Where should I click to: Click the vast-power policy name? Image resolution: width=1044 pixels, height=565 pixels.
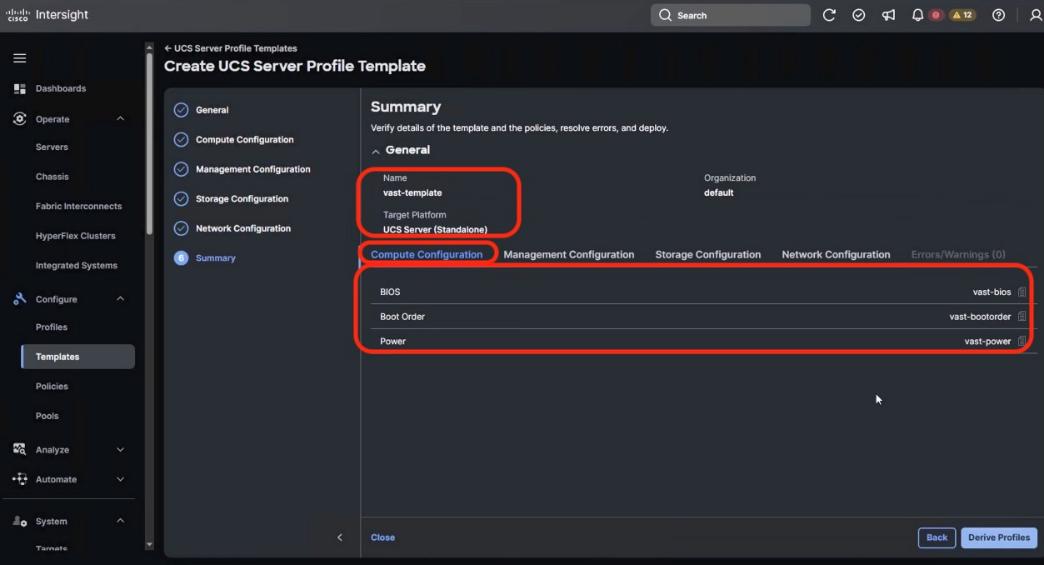(987, 341)
